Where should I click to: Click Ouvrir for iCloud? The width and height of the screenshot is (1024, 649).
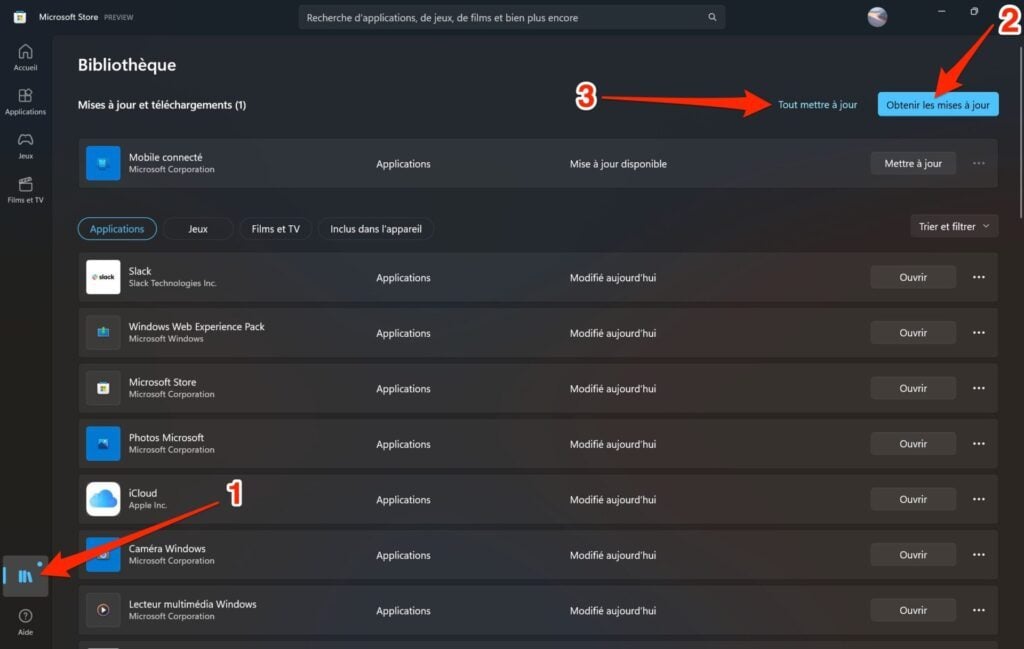click(913, 499)
